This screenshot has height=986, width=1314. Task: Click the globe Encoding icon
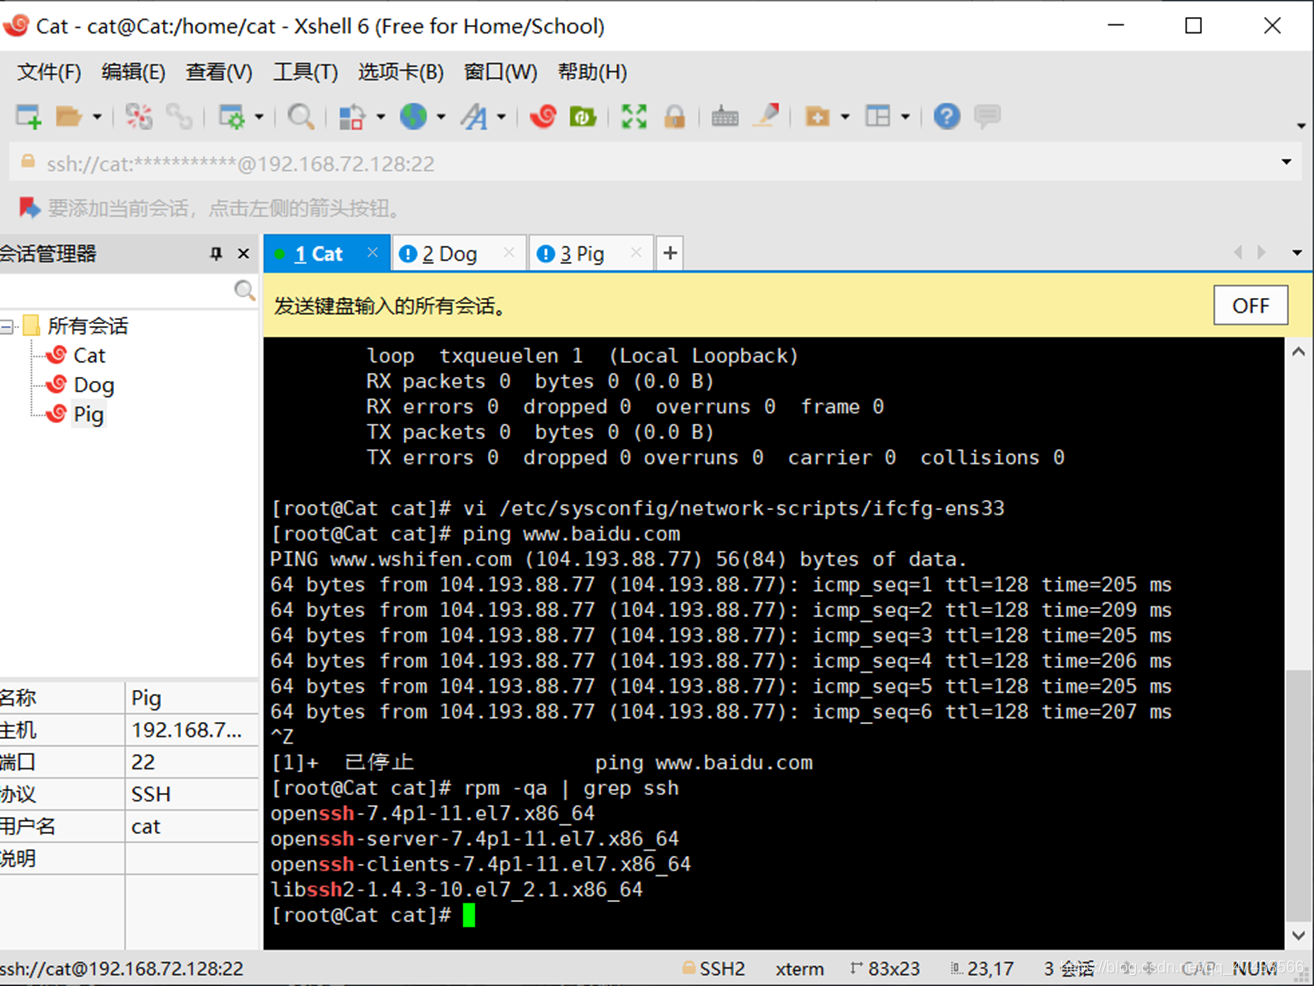413,117
